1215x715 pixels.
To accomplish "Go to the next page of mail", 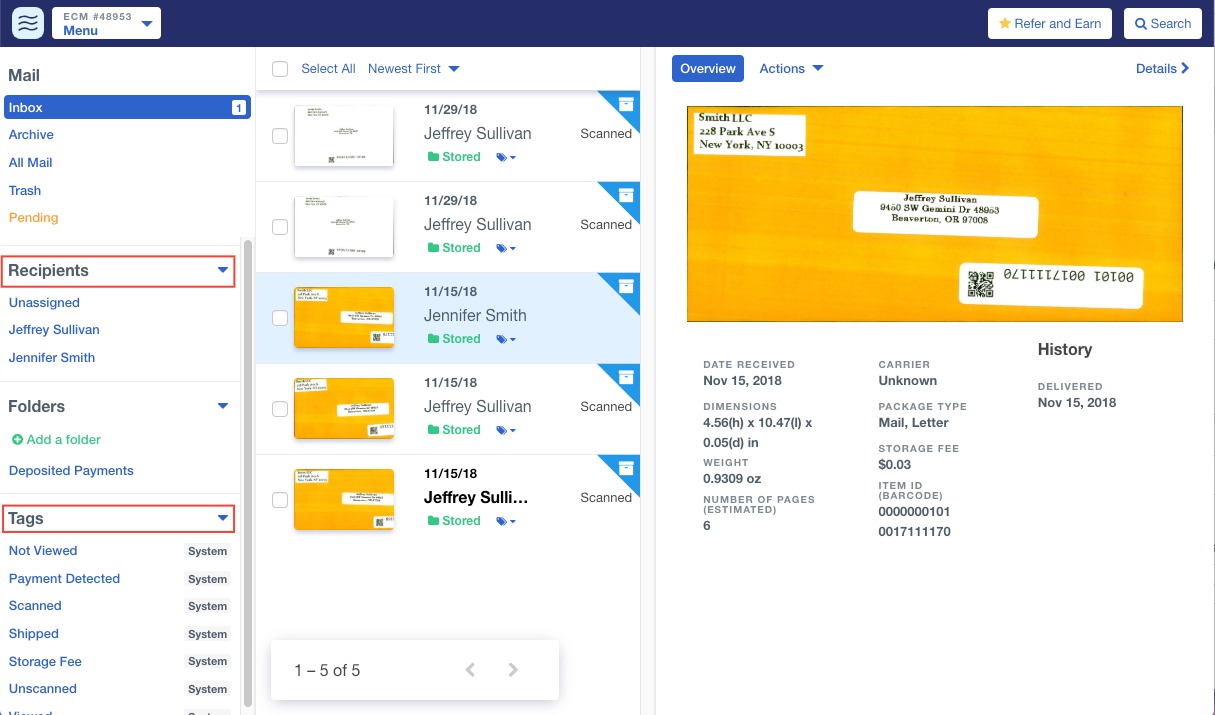I will [513, 670].
